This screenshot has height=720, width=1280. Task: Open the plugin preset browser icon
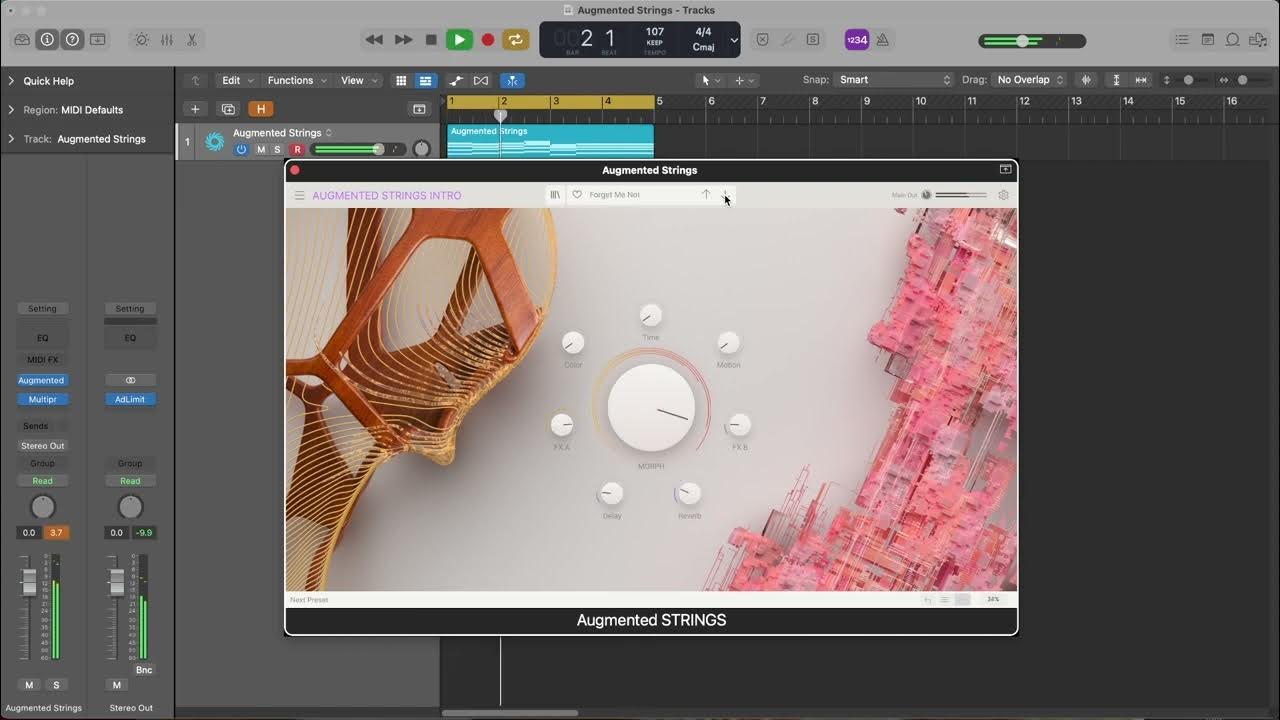click(x=555, y=195)
